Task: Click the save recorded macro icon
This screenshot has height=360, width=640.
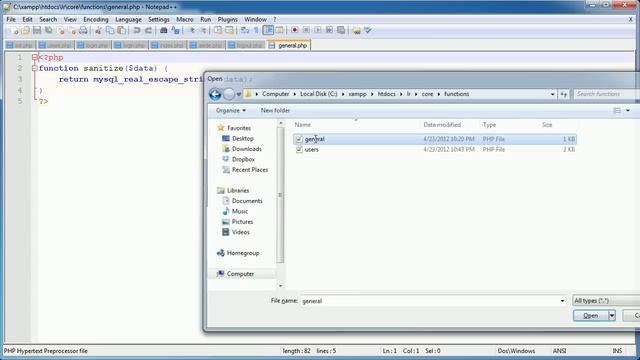Action: pyautogui.click(x=341, y=30)
